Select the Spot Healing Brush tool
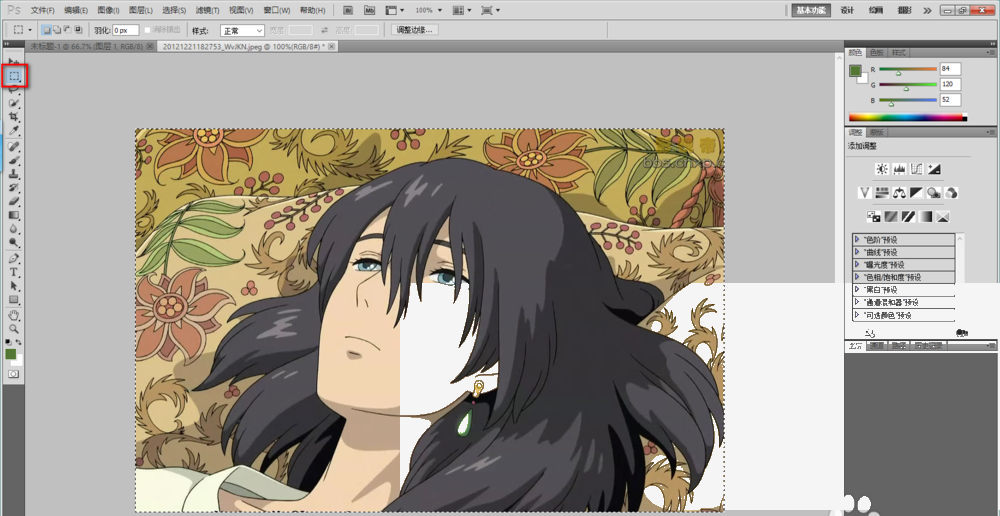Screen dimensions: 1000x516 click(x=14, y=147)
